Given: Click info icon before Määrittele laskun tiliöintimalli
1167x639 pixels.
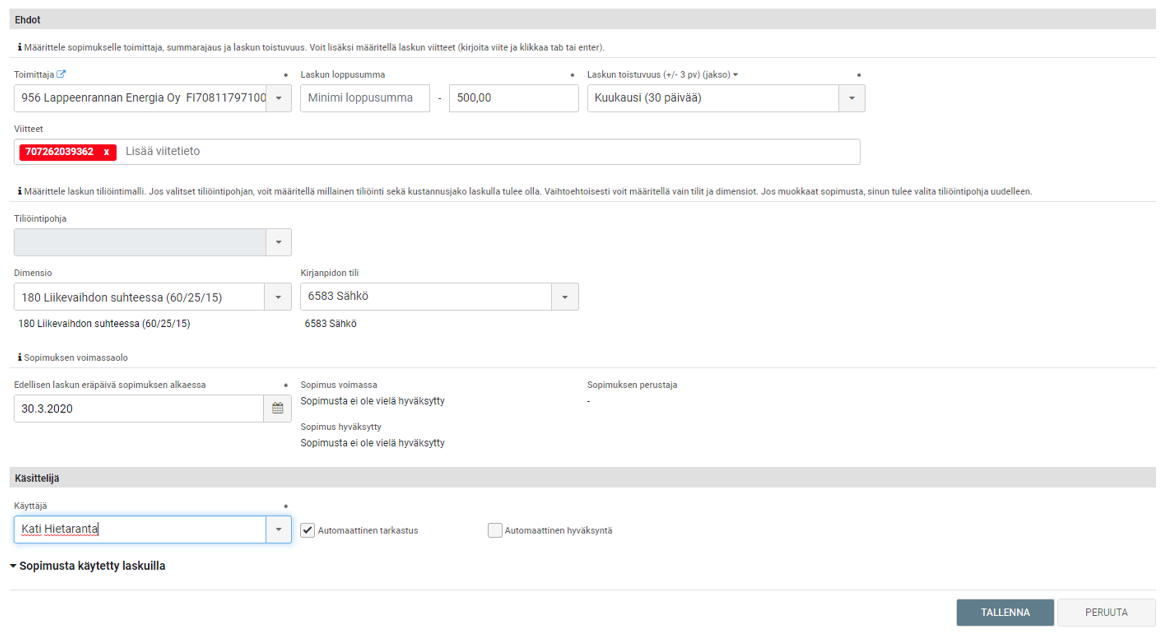Looking at the screenshot, I should pyautogui.click(x=20, y=191).
